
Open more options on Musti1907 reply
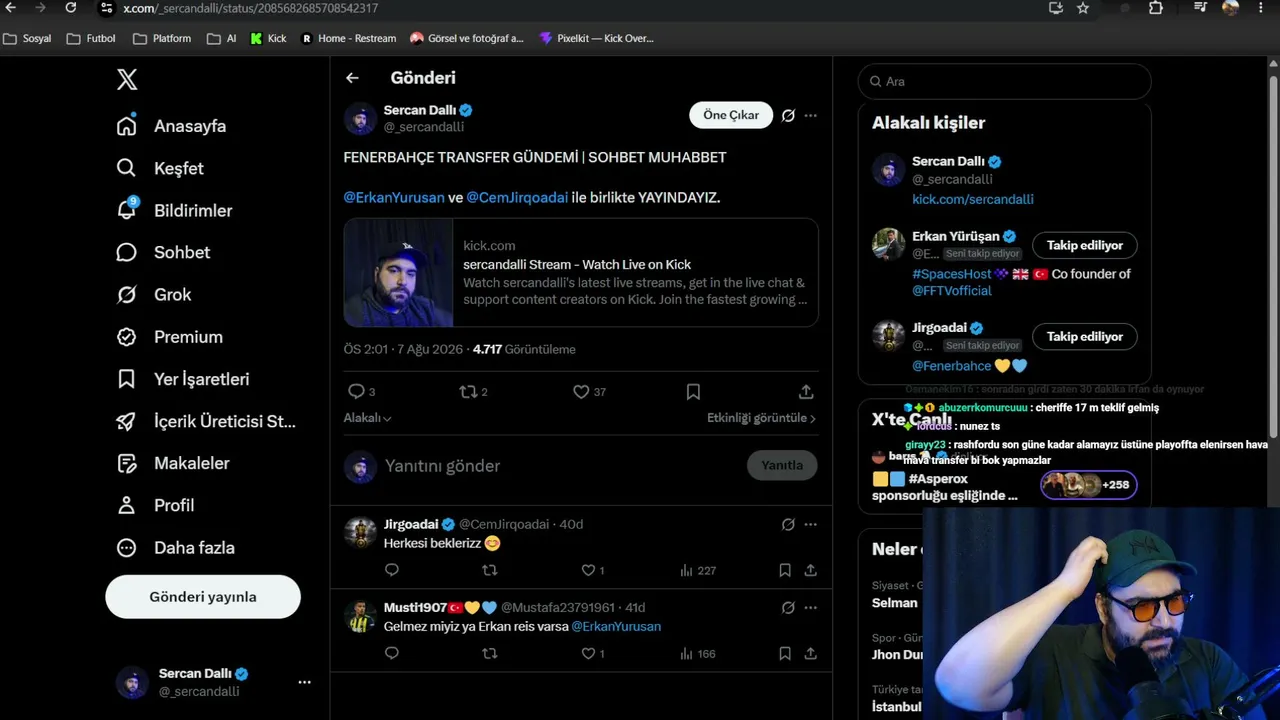pyautogui.click(x=811, y=607)
